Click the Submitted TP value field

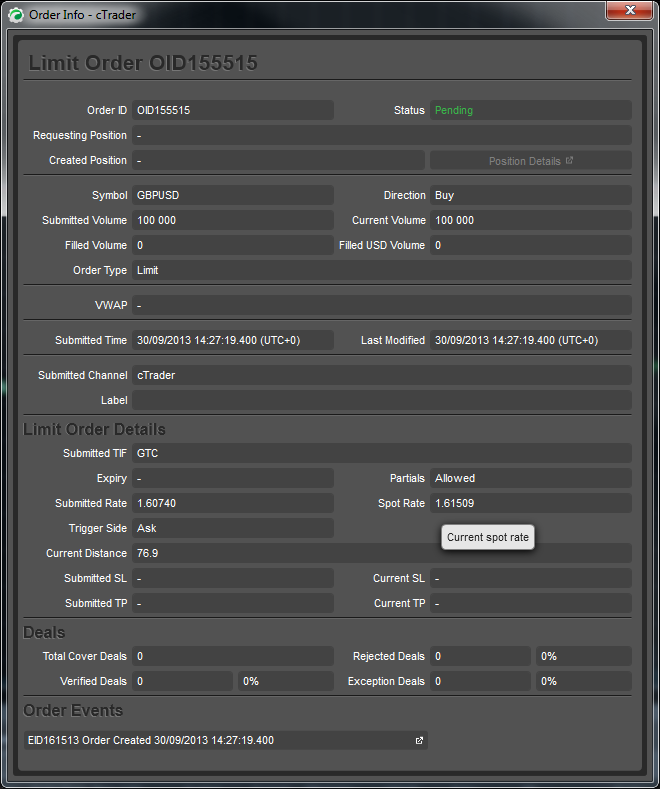click(x=233, y=603)
